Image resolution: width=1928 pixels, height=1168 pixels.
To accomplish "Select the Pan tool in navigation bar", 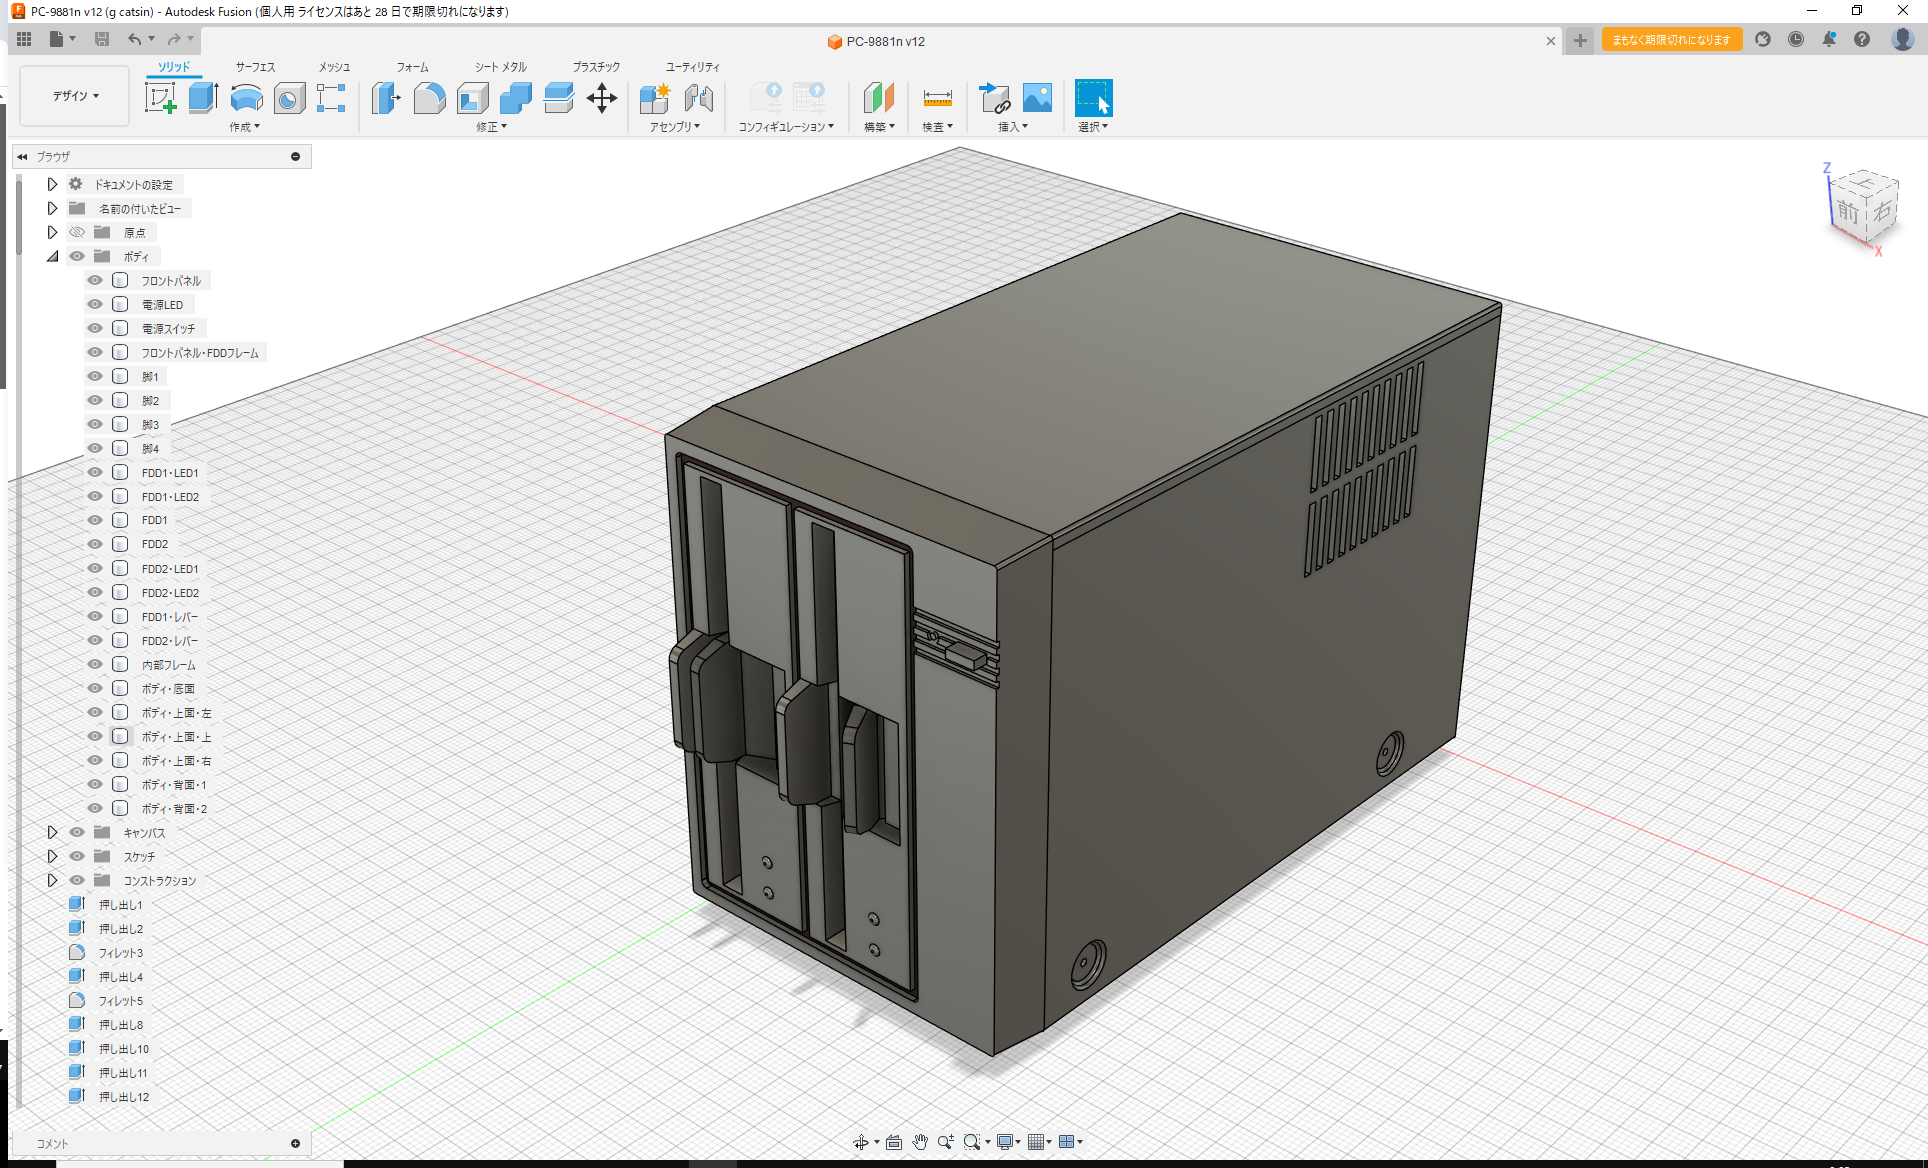I will [920, 1141].
